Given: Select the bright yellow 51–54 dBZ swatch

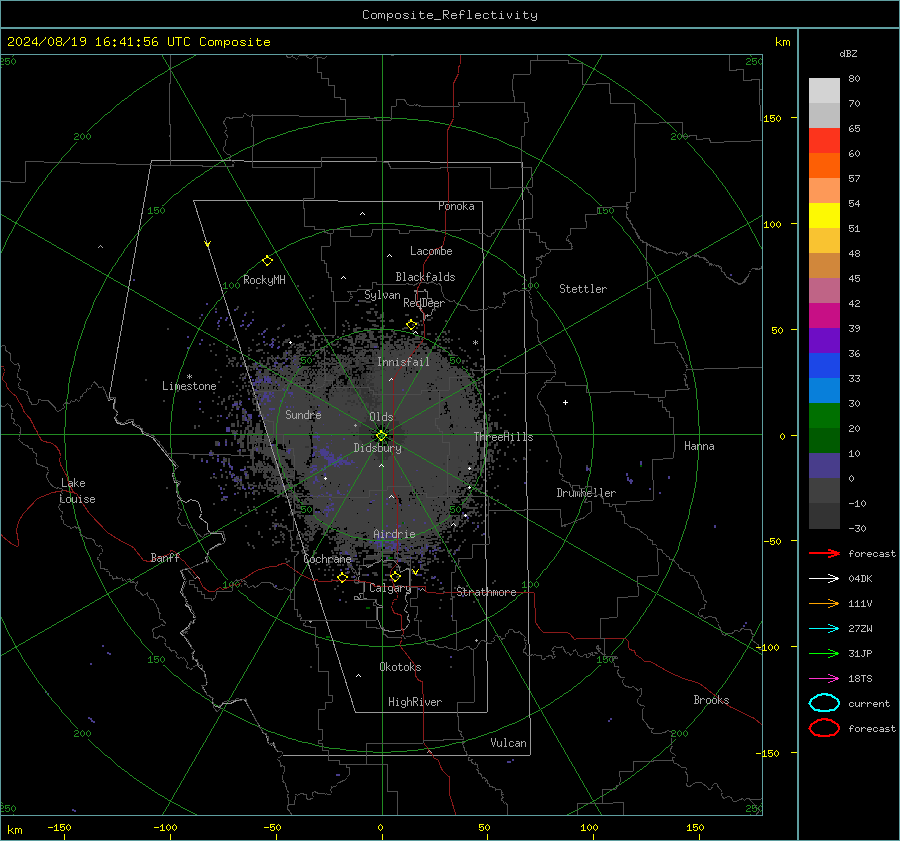Looking at the screenshot, I should click(x=824, y=216).
